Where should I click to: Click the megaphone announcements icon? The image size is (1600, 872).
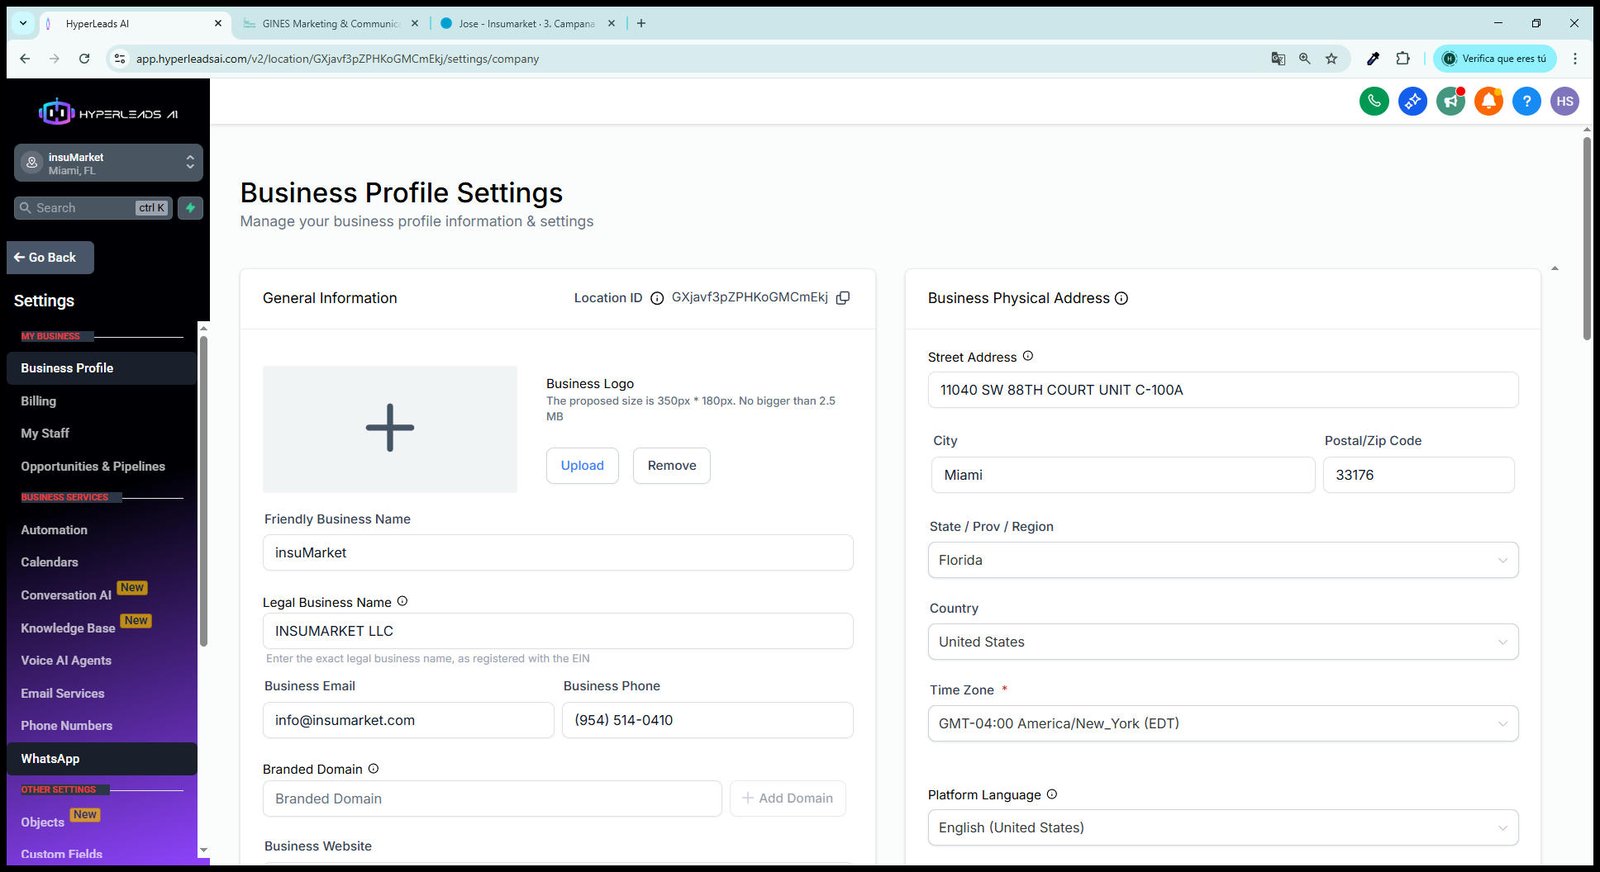(x=1450, y=101)
